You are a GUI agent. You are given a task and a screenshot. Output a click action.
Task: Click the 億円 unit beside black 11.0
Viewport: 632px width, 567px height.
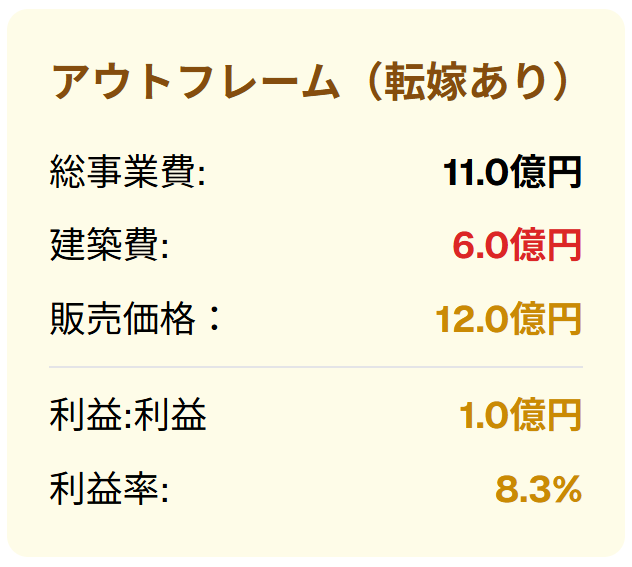[x=546, y=172]
